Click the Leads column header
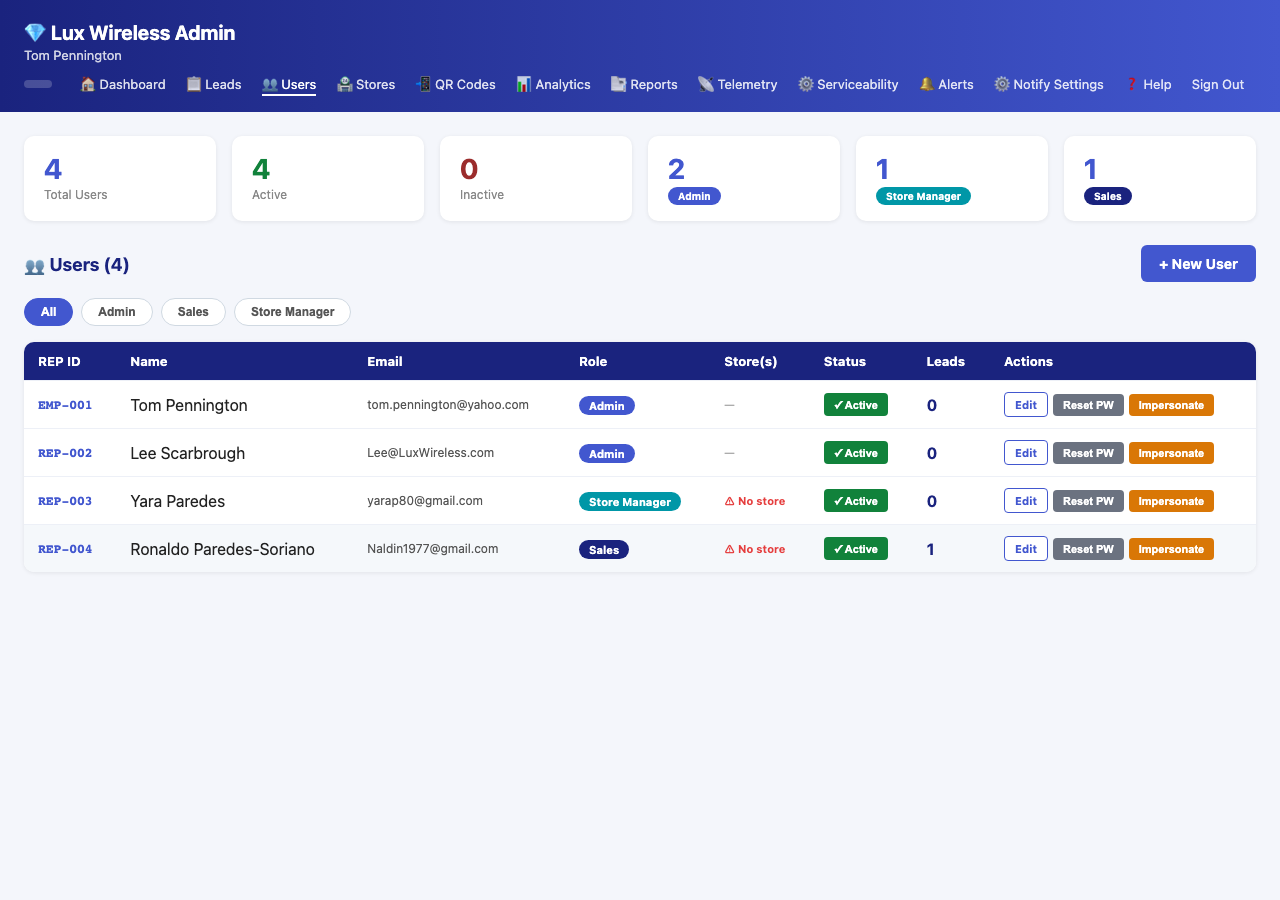The width and height of the screenshot is (1280, 900). click(946, 361)
